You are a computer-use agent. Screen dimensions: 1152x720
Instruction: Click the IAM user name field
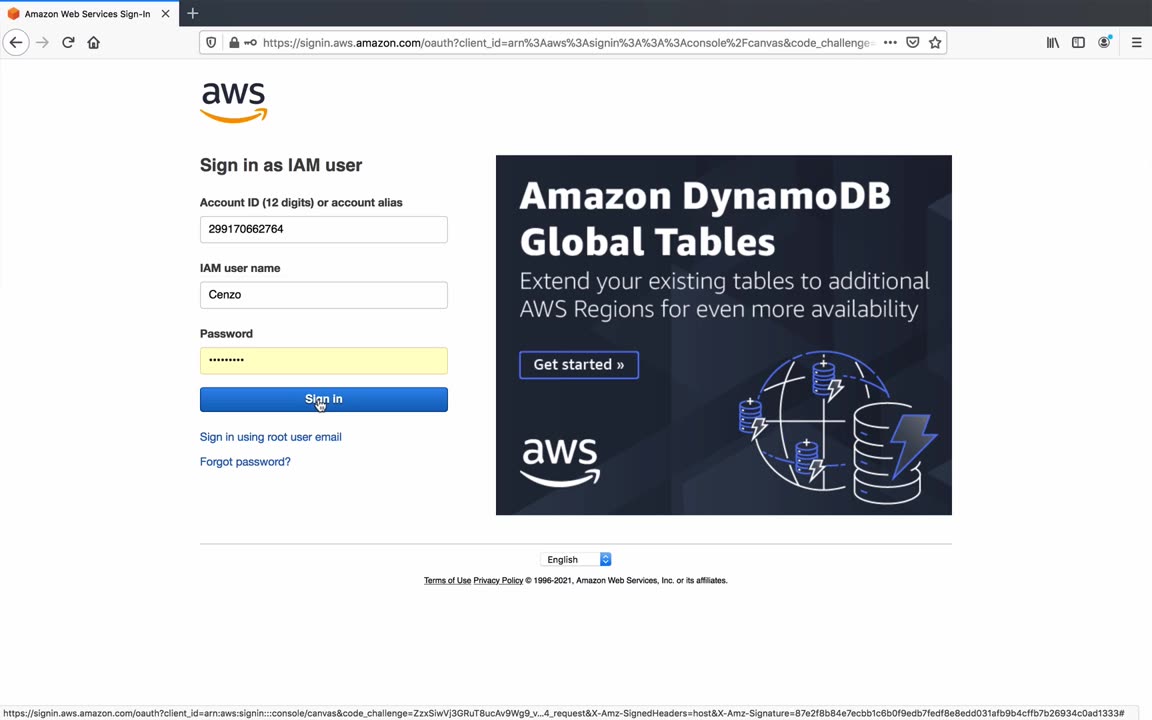(x=323, y=295)
